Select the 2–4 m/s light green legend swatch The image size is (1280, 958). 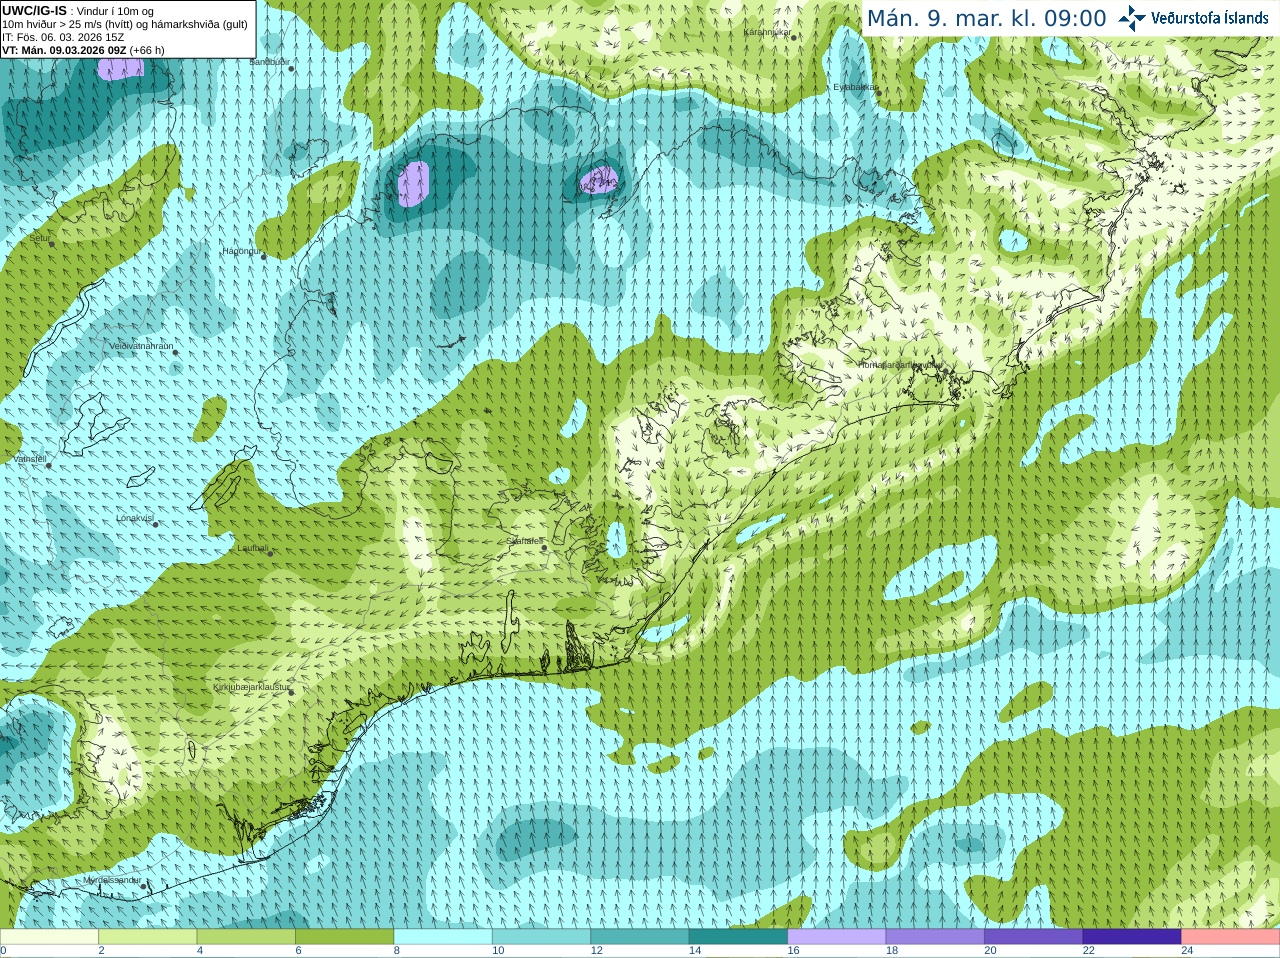148,937
